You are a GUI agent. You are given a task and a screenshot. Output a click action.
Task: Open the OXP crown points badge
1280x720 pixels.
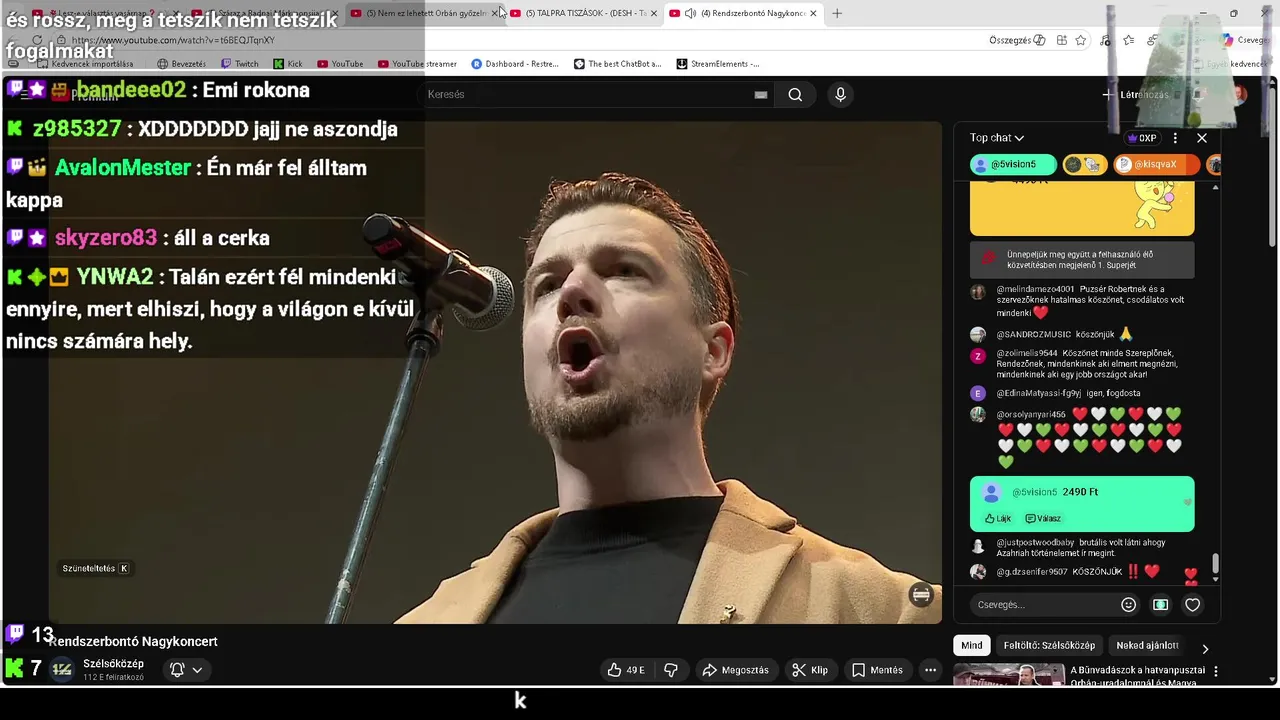(1142, 138)
